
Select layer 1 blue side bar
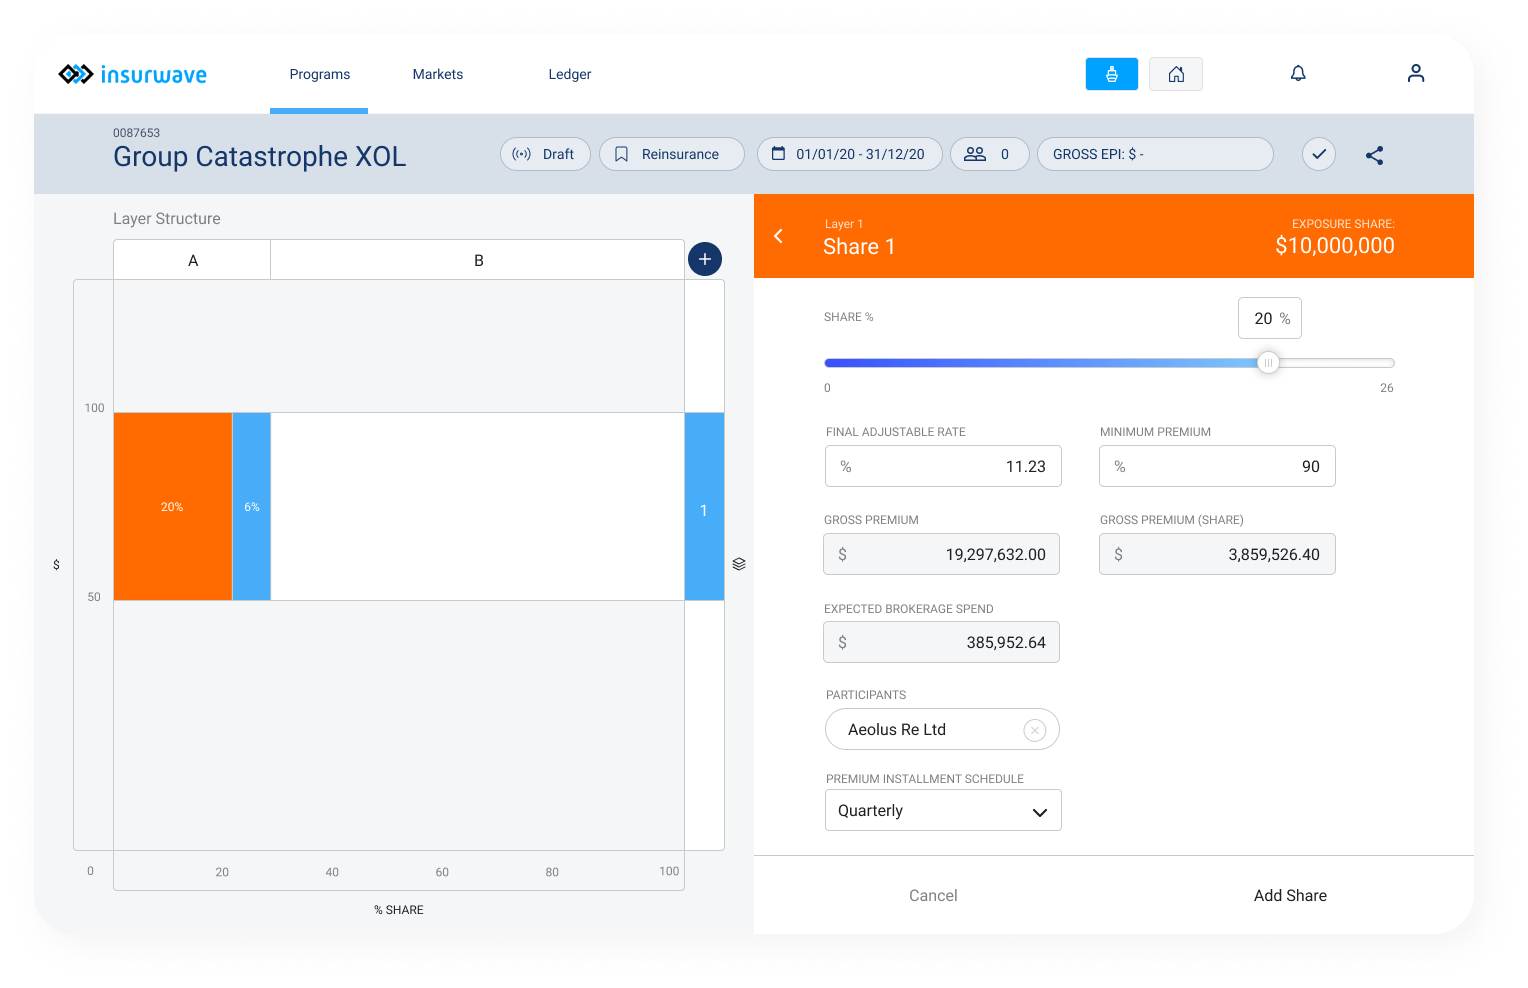pyautogui.click(x=704, y=507)
